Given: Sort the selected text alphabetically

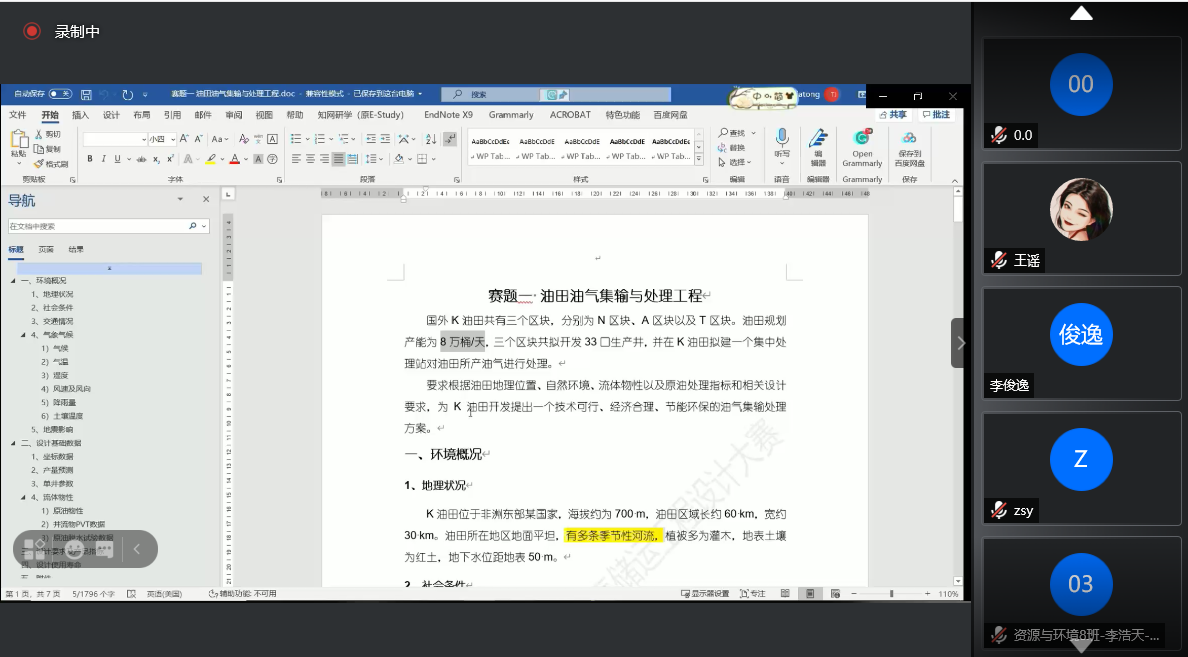Looking at the screenshot, I should point(430,139).
